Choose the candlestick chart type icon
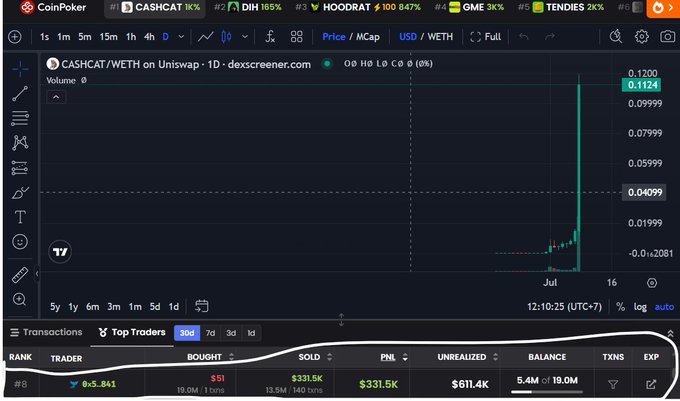The height and width of the screenshot is (401, 680). tap(226, 37)
